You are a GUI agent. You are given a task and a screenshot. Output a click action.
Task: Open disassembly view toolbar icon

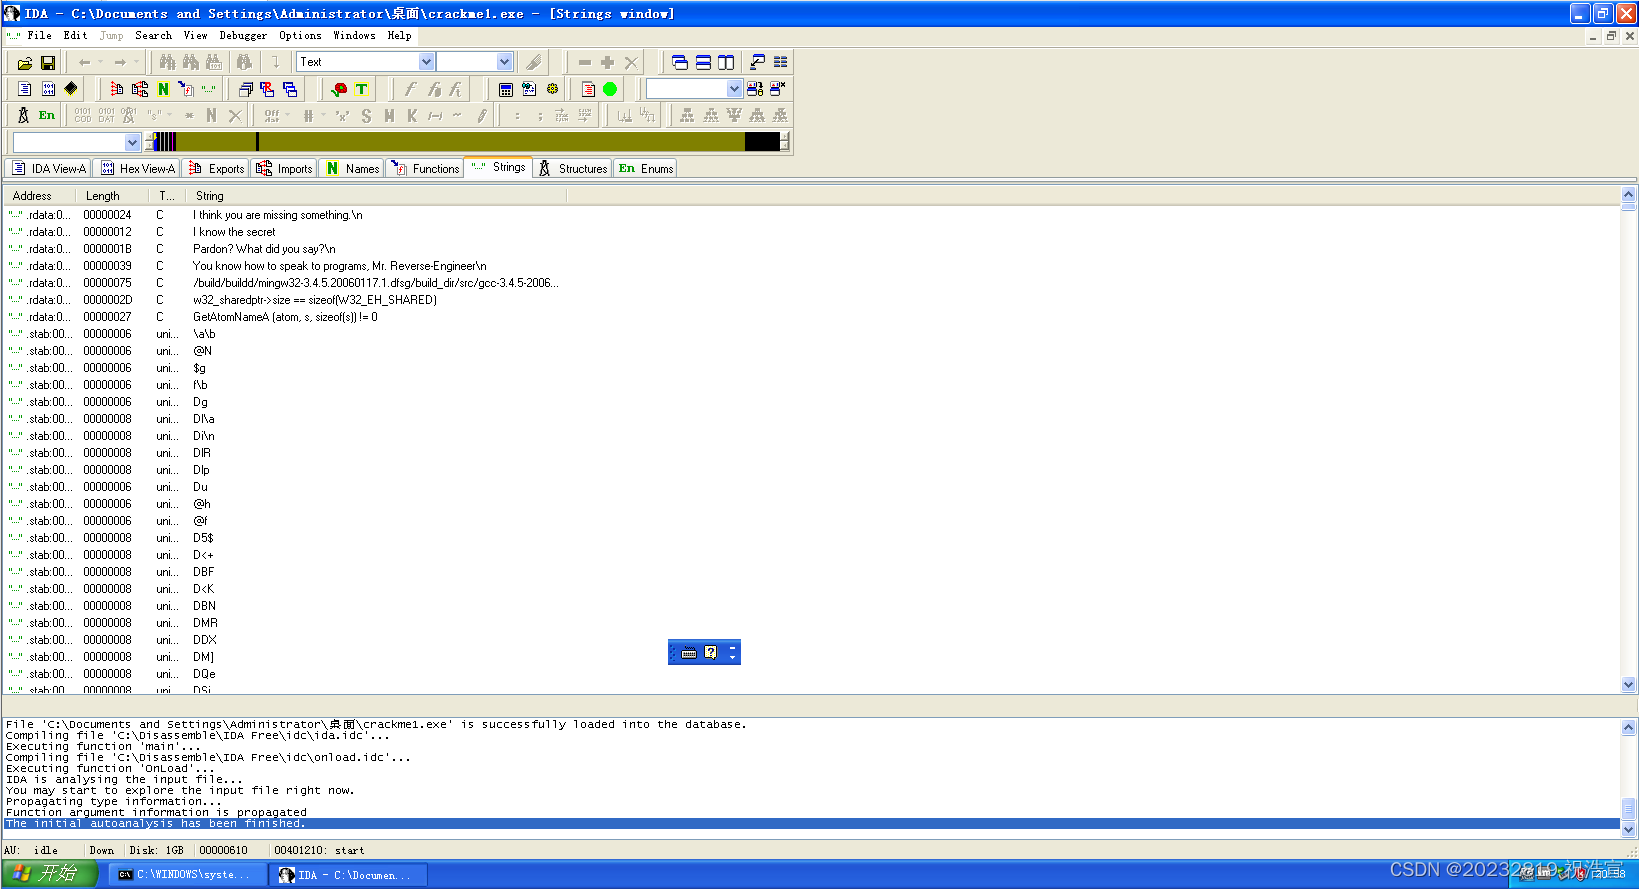25,89
